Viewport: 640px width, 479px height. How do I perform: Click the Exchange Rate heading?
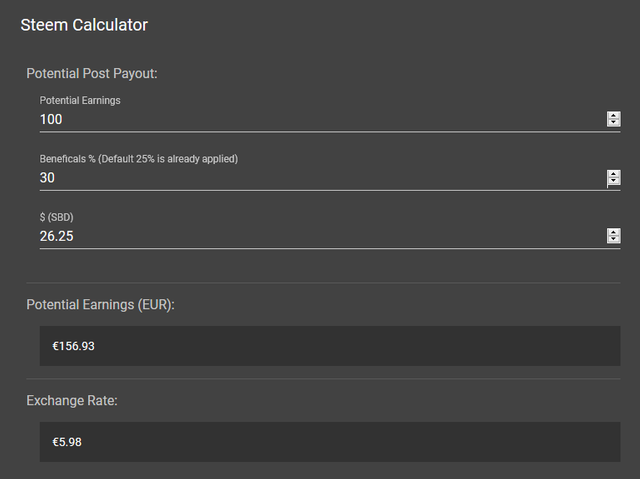tap(72, 401)
